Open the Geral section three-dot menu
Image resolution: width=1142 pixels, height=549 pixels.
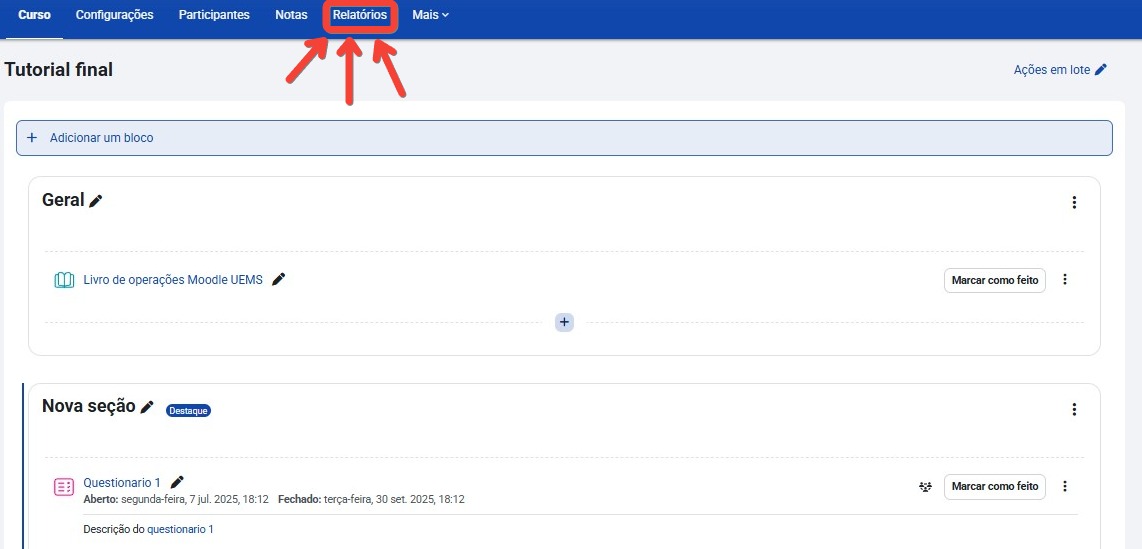1074,202
